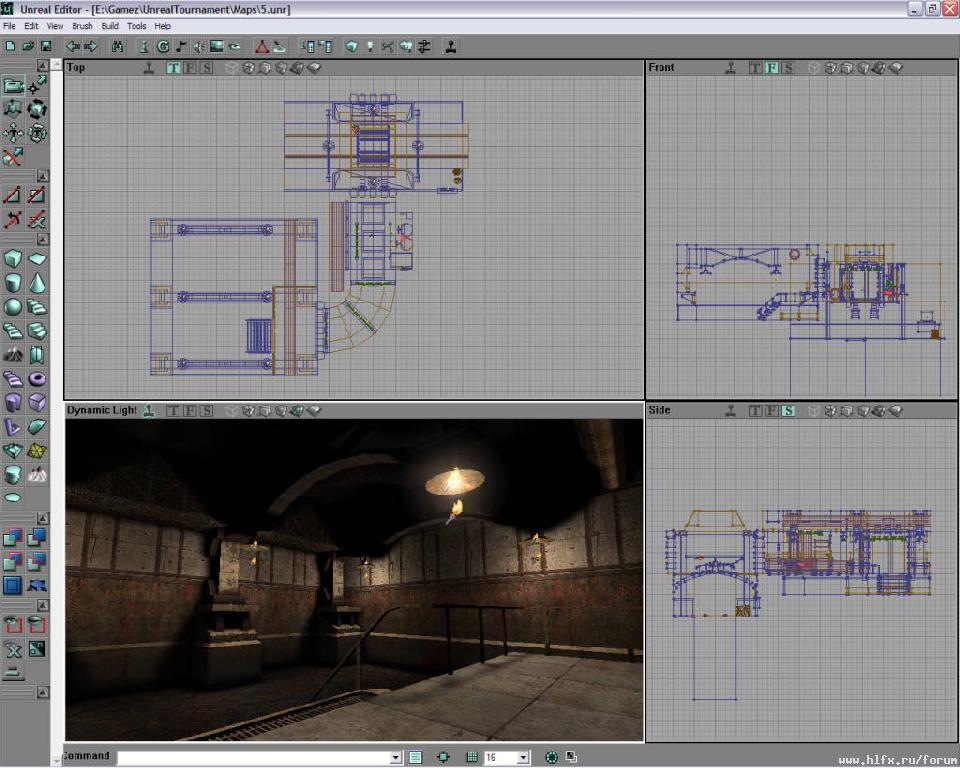Toggle Side view button in Side viewport
Screen dimensions: 960x768
pos(788,410)
